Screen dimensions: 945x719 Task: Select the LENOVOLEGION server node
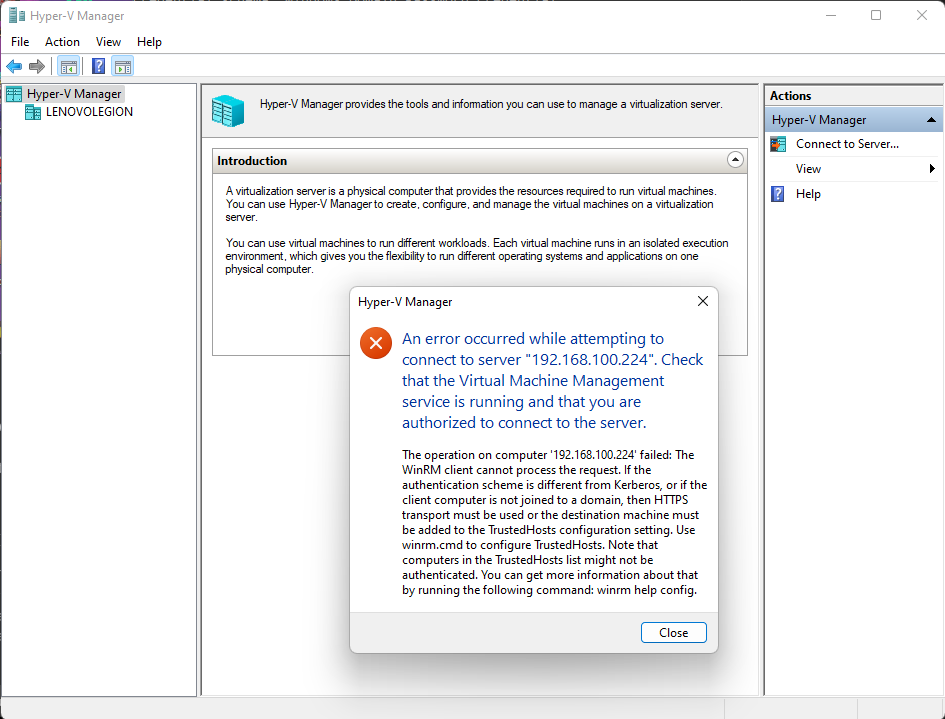[x=89, y=112]
